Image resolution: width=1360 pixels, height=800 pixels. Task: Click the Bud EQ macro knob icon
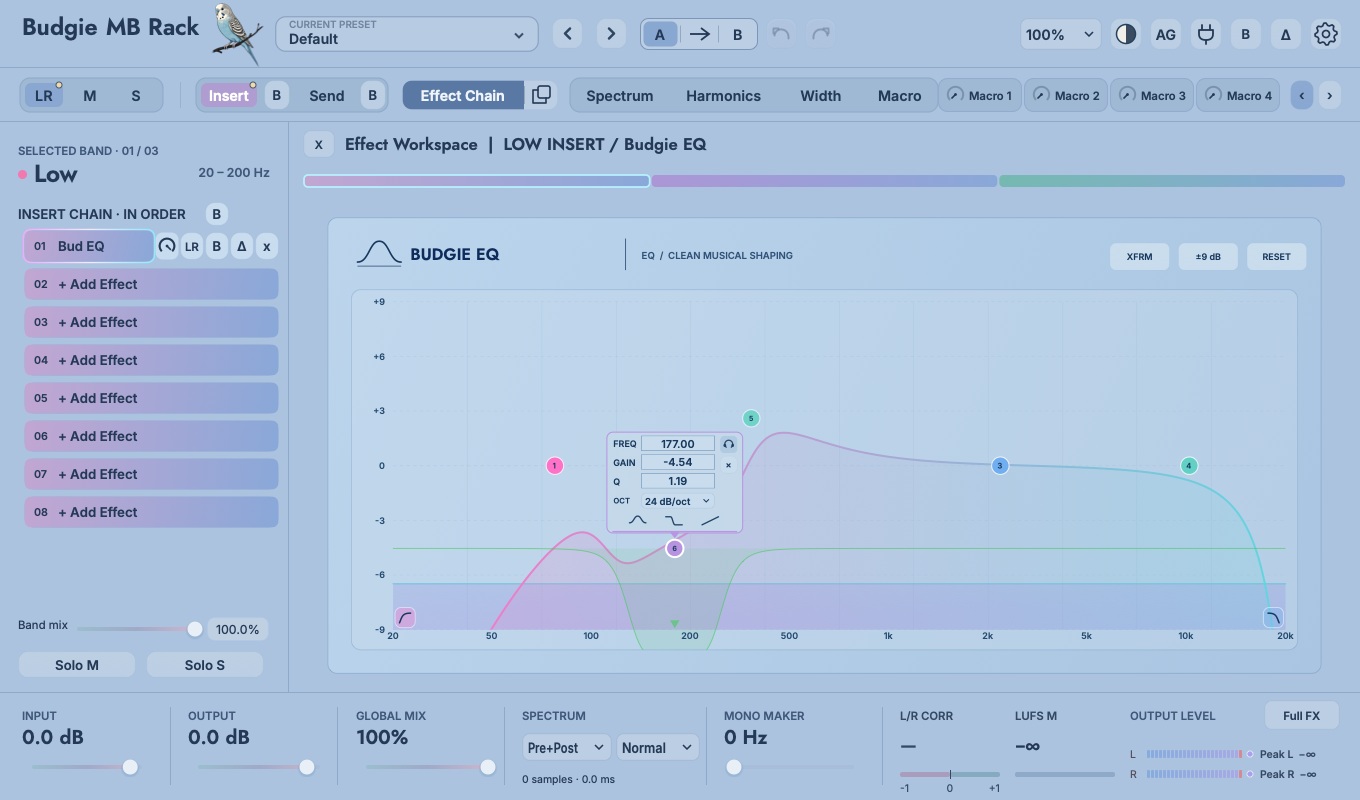[x=167, y=246]
